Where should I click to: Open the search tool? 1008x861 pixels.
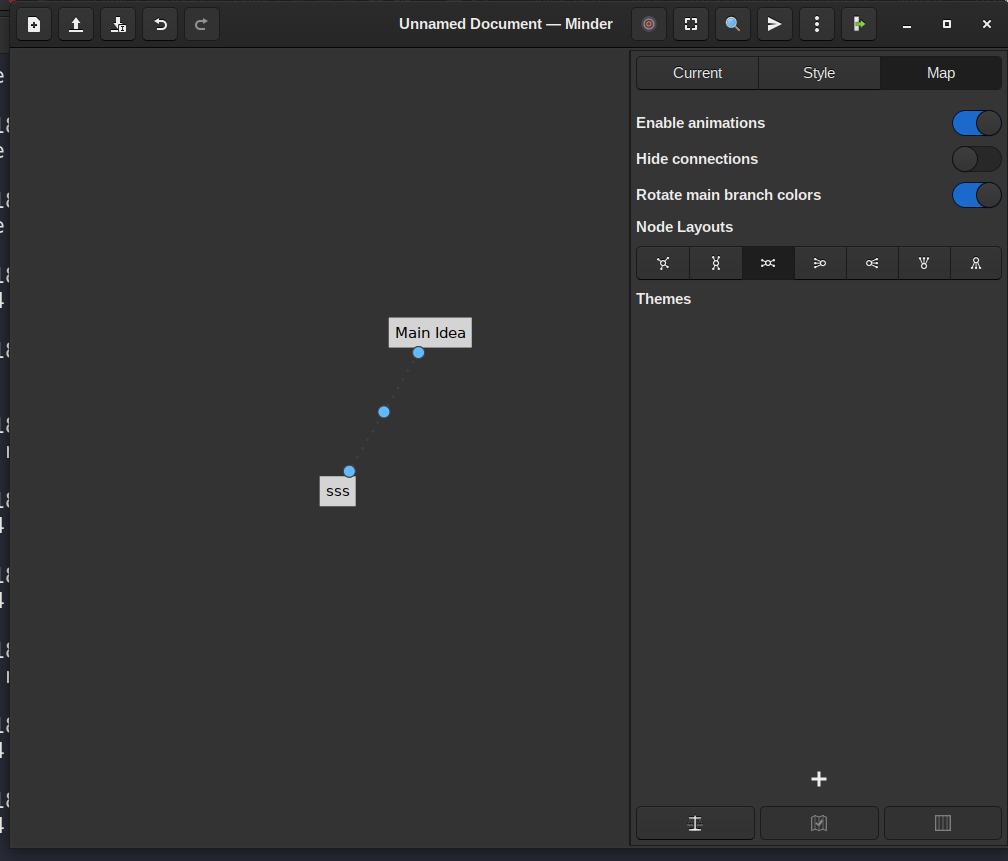733,24
